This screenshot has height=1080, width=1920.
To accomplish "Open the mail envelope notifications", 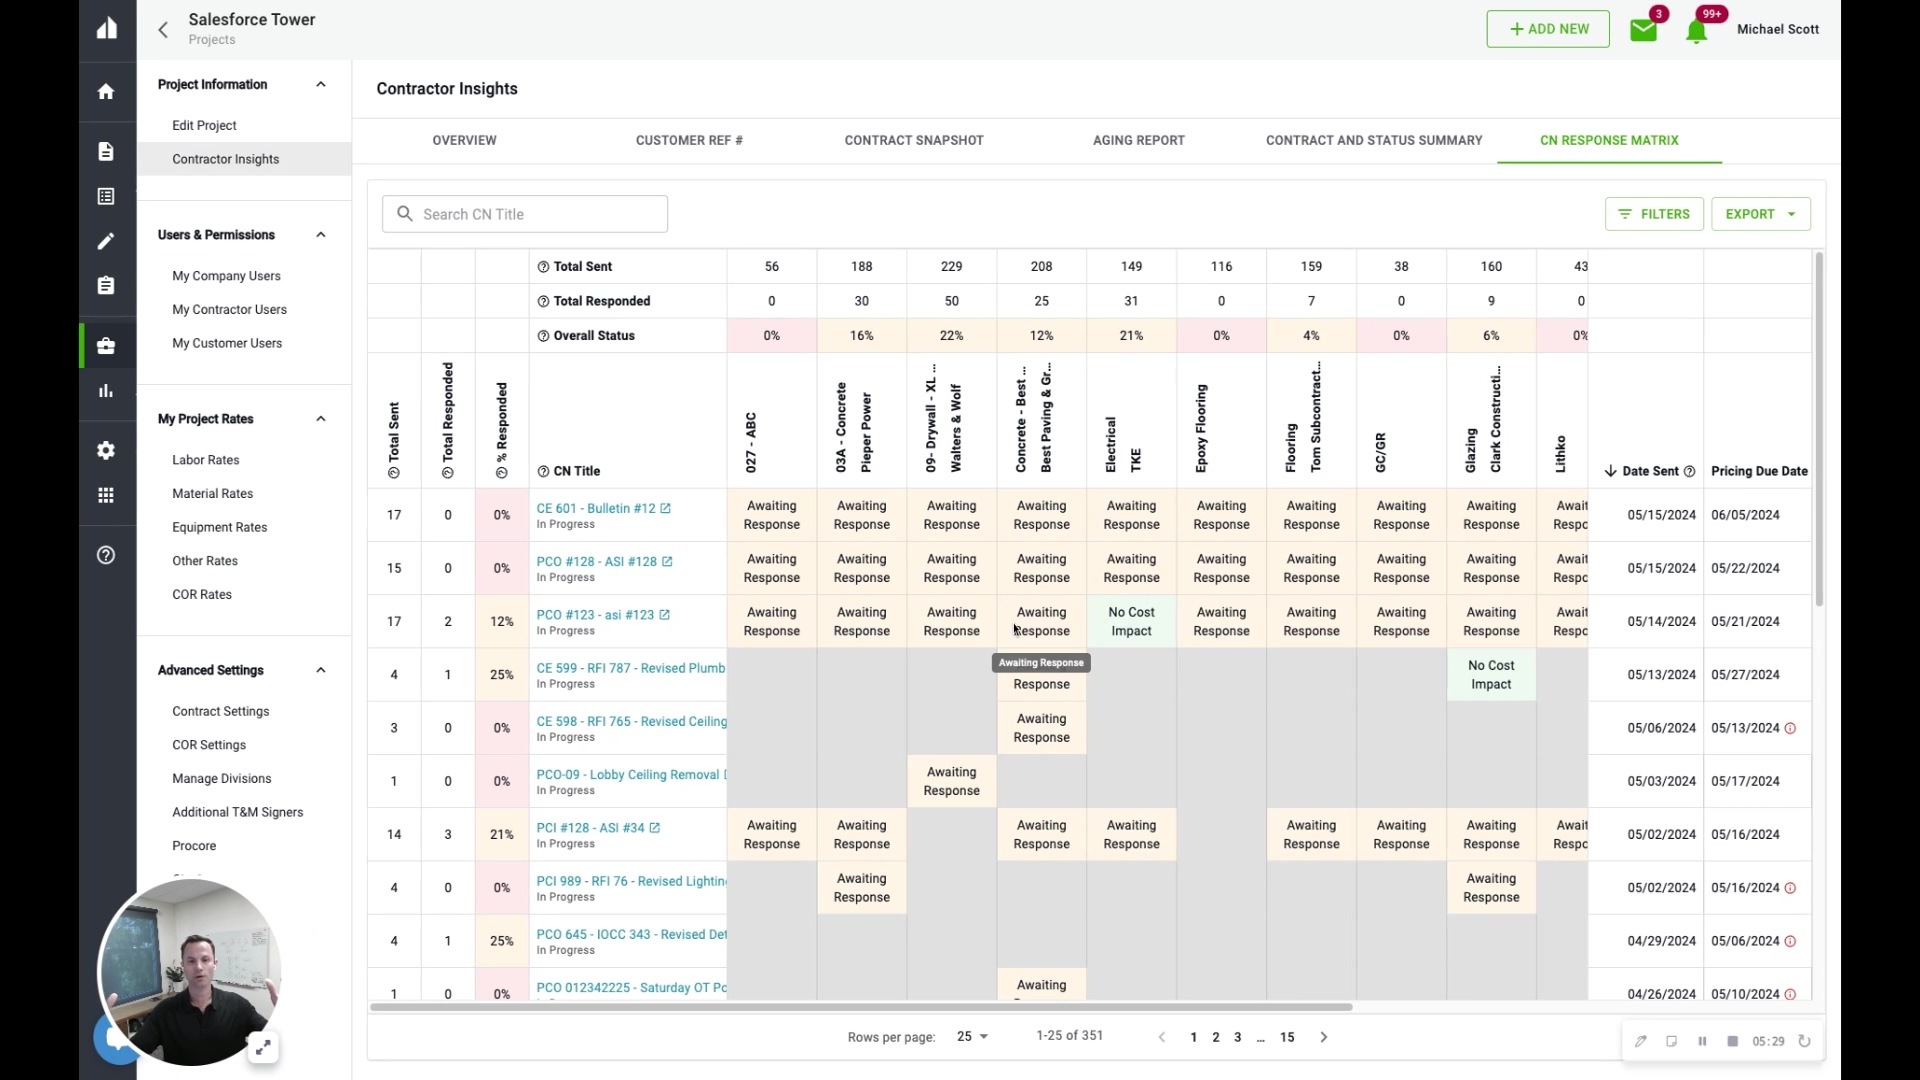I will pyautogui.click(x=1643, y=30).
